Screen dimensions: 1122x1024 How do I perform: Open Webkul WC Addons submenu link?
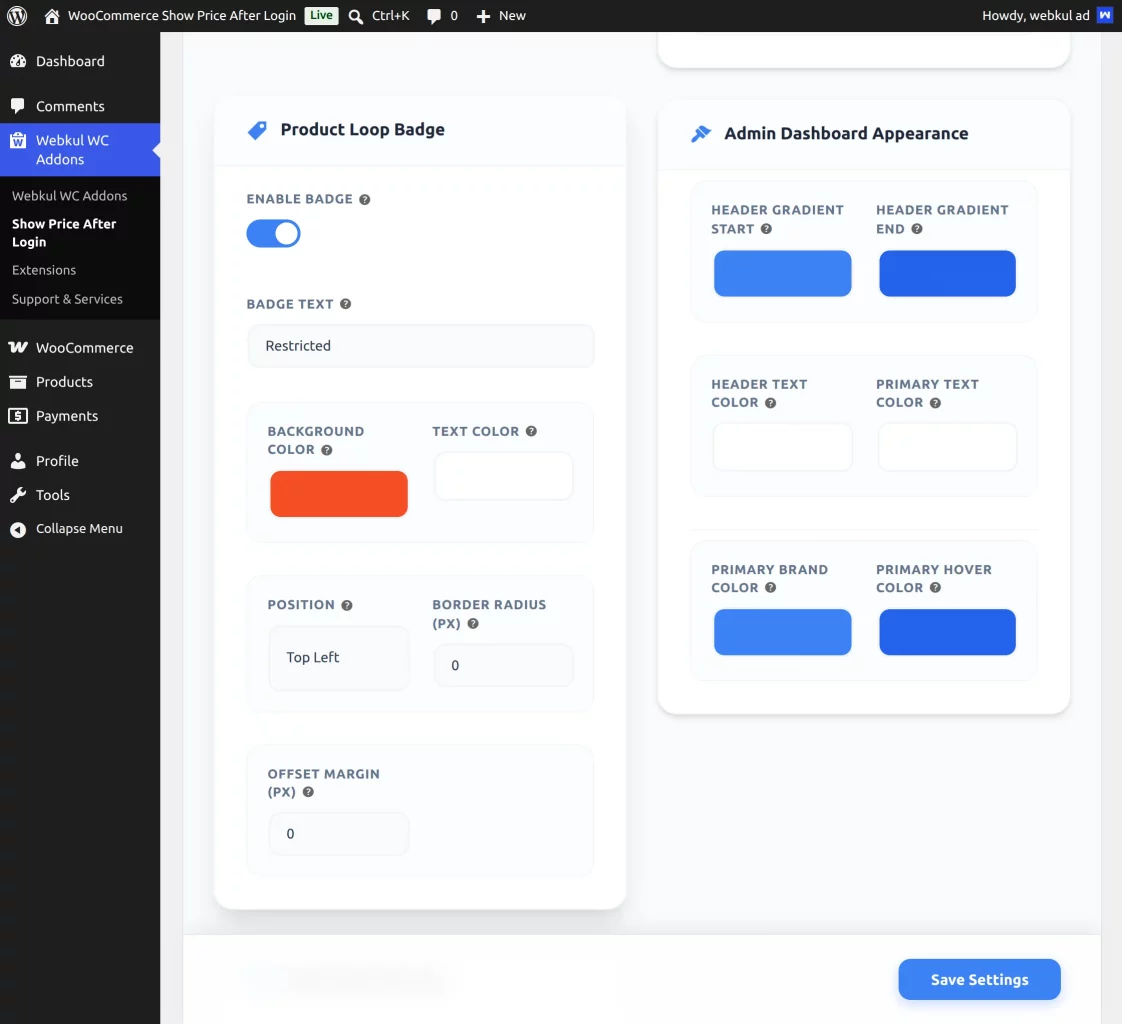pos(69,196)
